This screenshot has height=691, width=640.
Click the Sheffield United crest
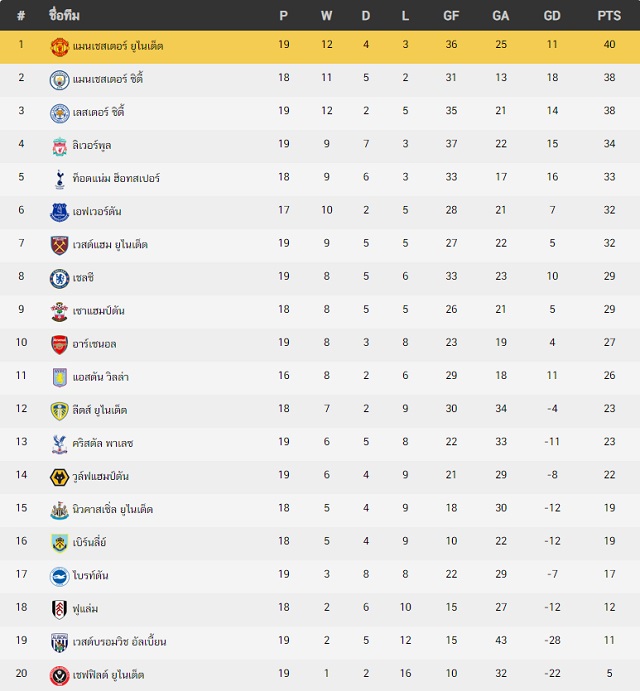pos(59,676)
